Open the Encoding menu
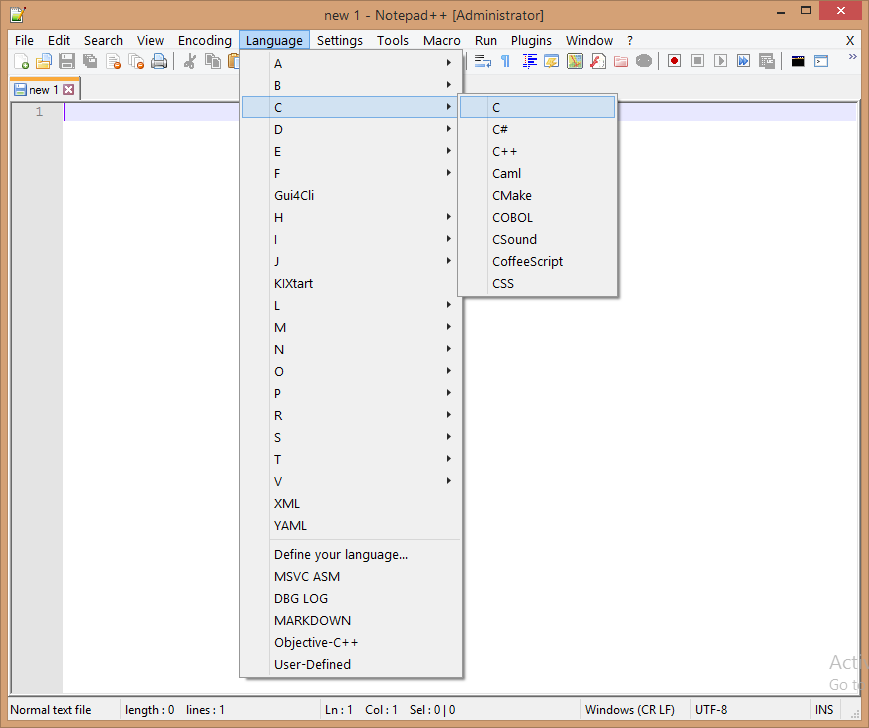The image size is (869, 728). click(x=205, y=40)
